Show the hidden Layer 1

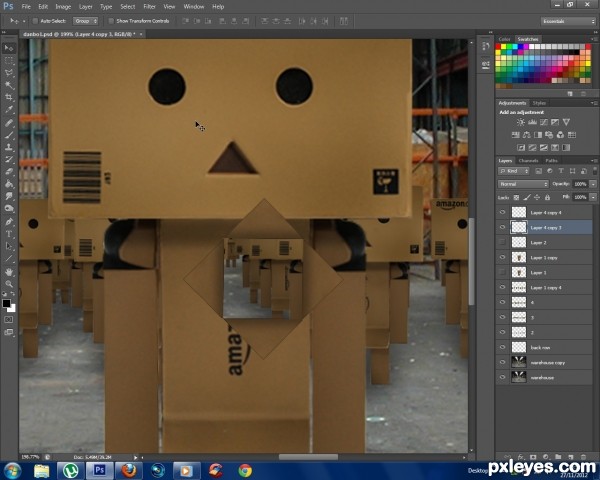(x=502, y=272)
